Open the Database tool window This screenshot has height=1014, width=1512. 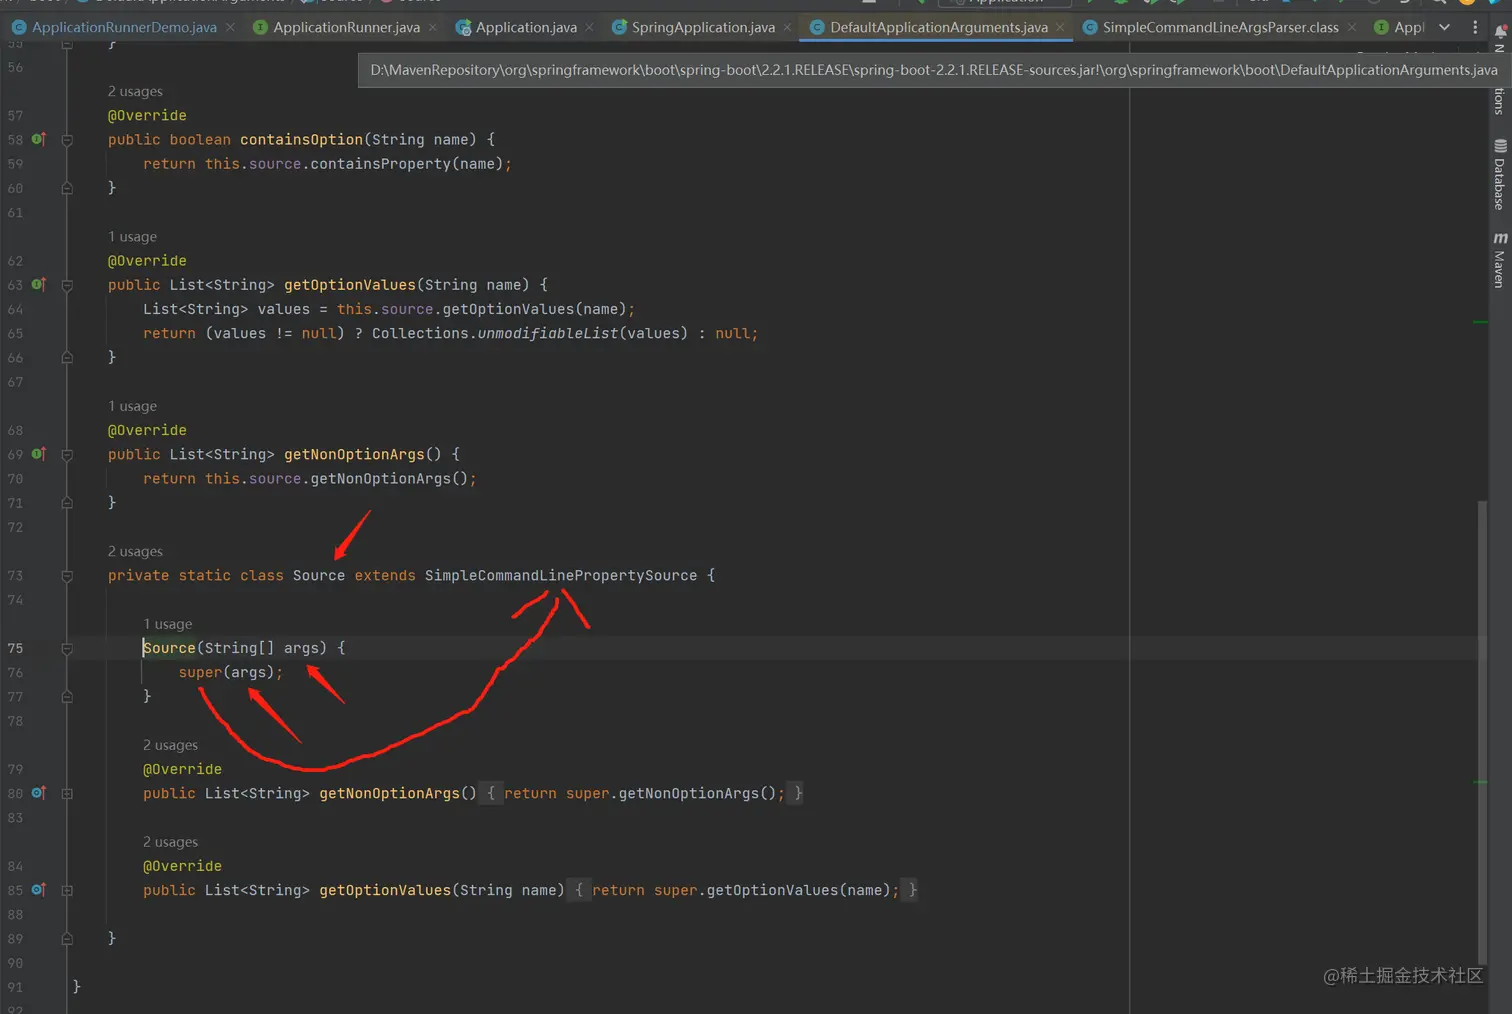pos(1500,175)
